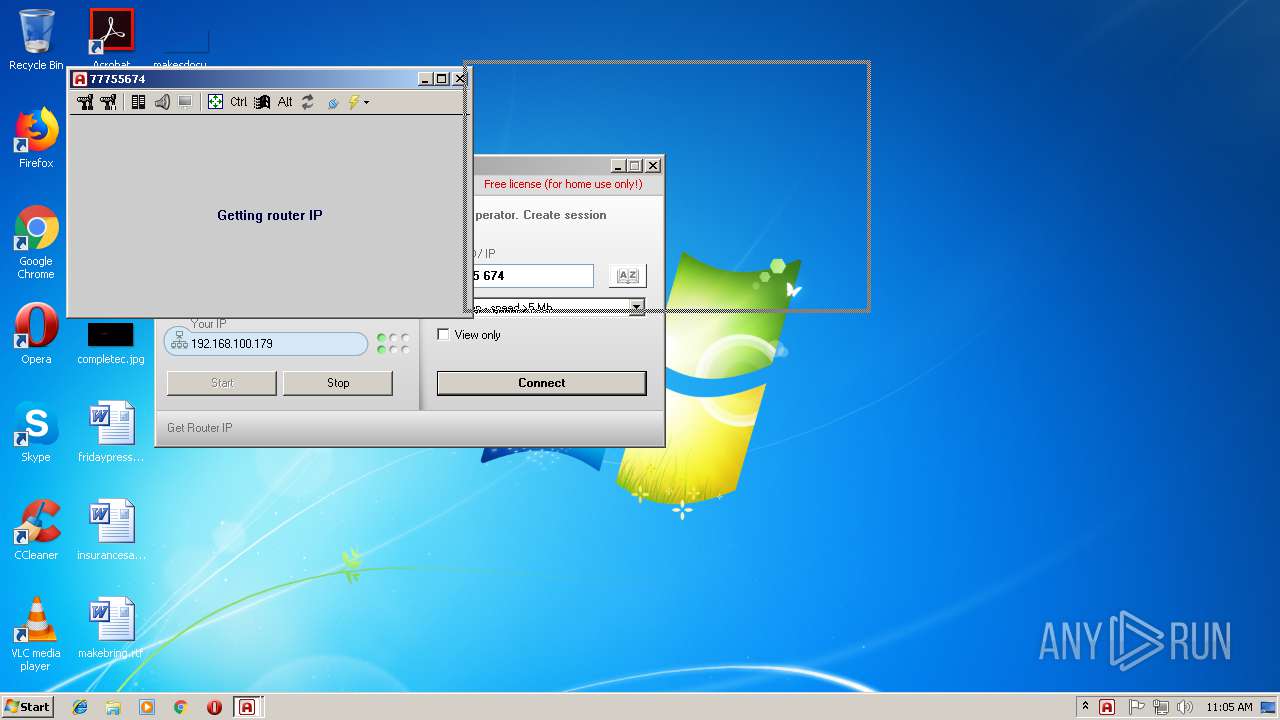Viewport: 1280px width, 720px height.
Task: Toggle the sound speaker icon in session toolbar
Action: pos(162,102)
